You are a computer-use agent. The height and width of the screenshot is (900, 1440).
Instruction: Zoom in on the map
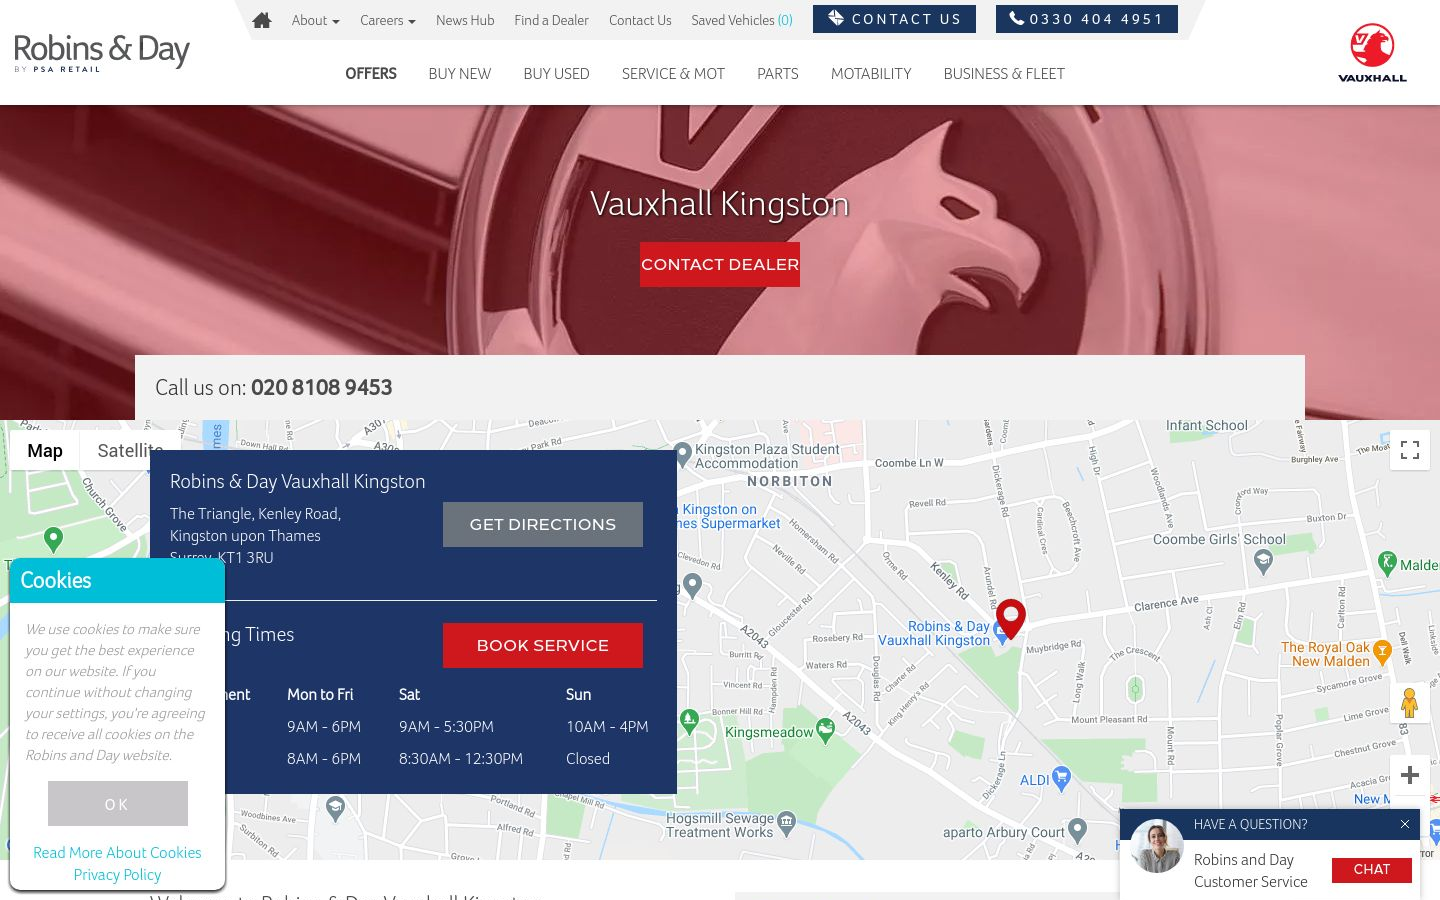pos(1410,775)
